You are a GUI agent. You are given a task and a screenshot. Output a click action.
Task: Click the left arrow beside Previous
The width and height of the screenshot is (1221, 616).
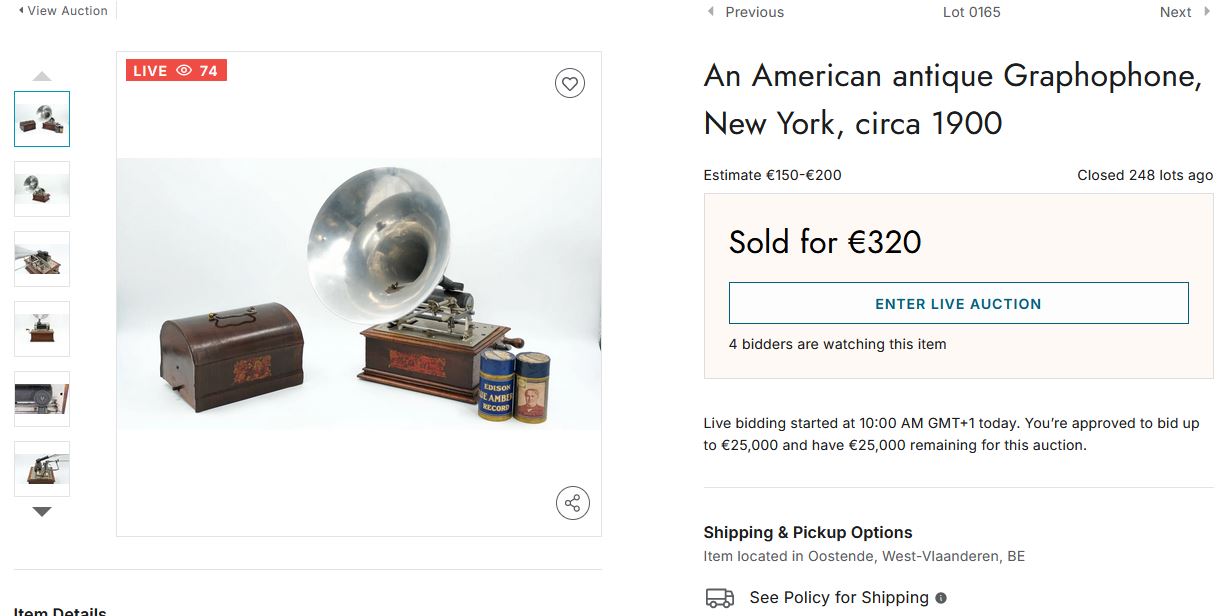711,12
